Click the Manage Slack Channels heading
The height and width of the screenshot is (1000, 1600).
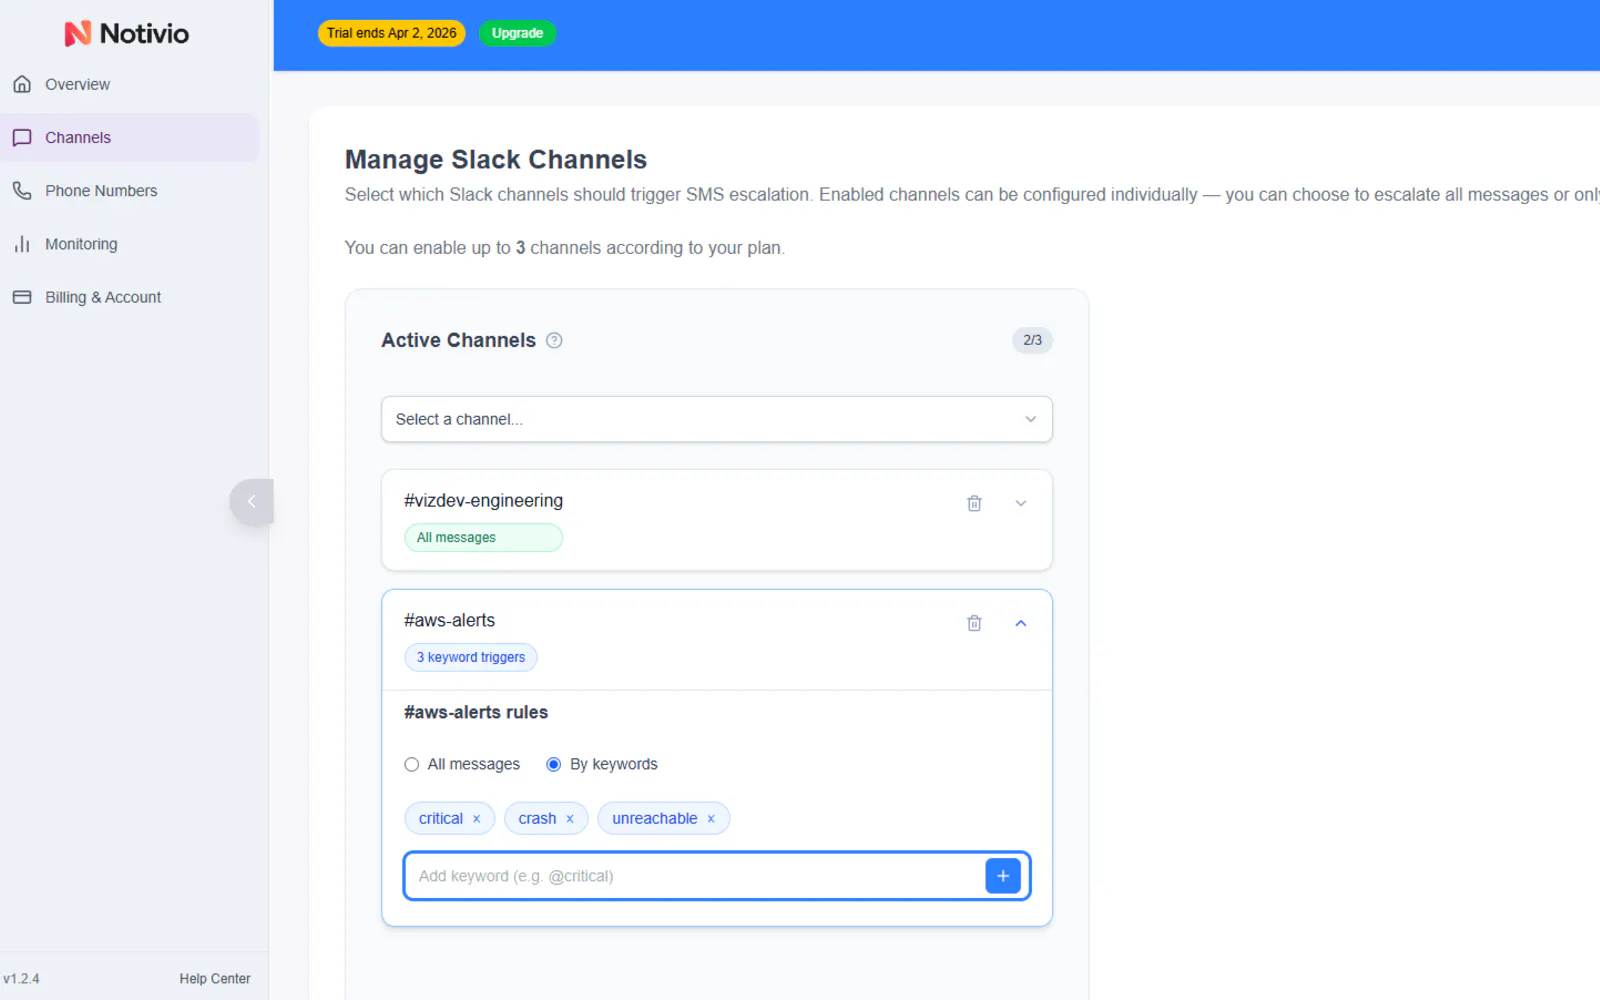coord(496,160)
